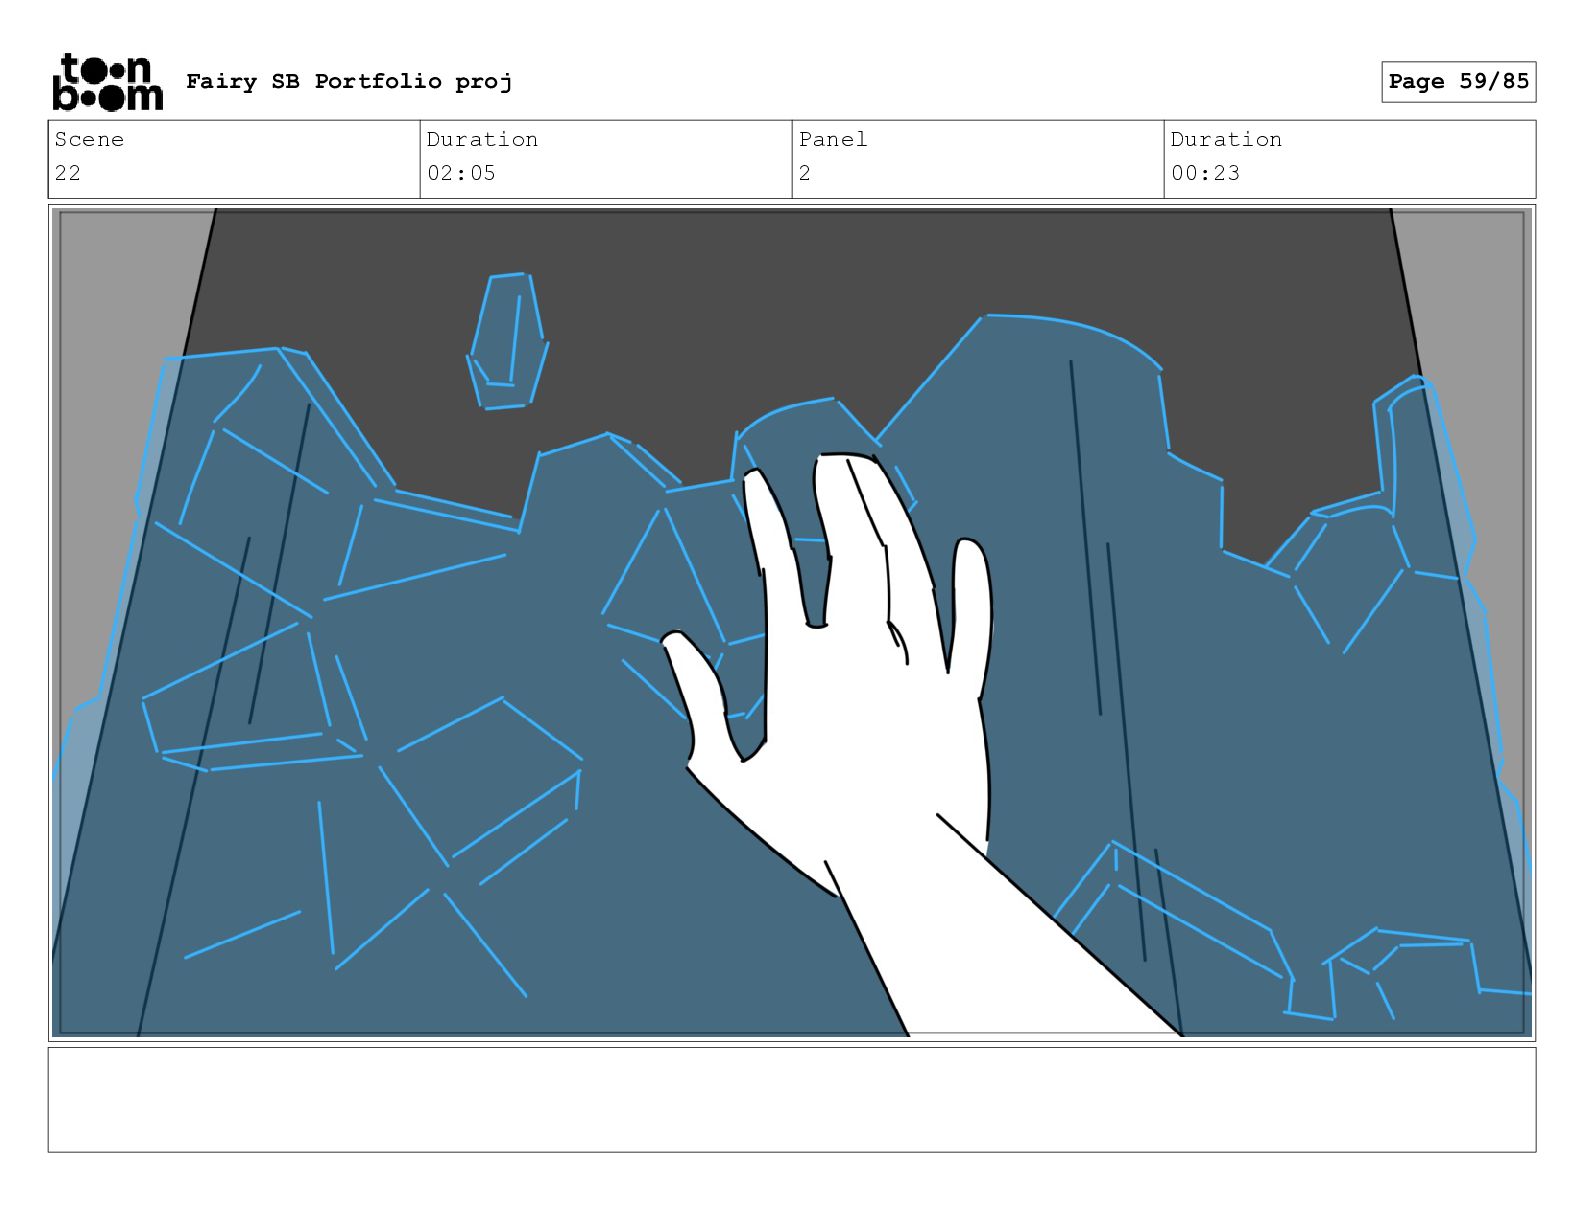Select the tall rock peak at right

point(1050,500)
